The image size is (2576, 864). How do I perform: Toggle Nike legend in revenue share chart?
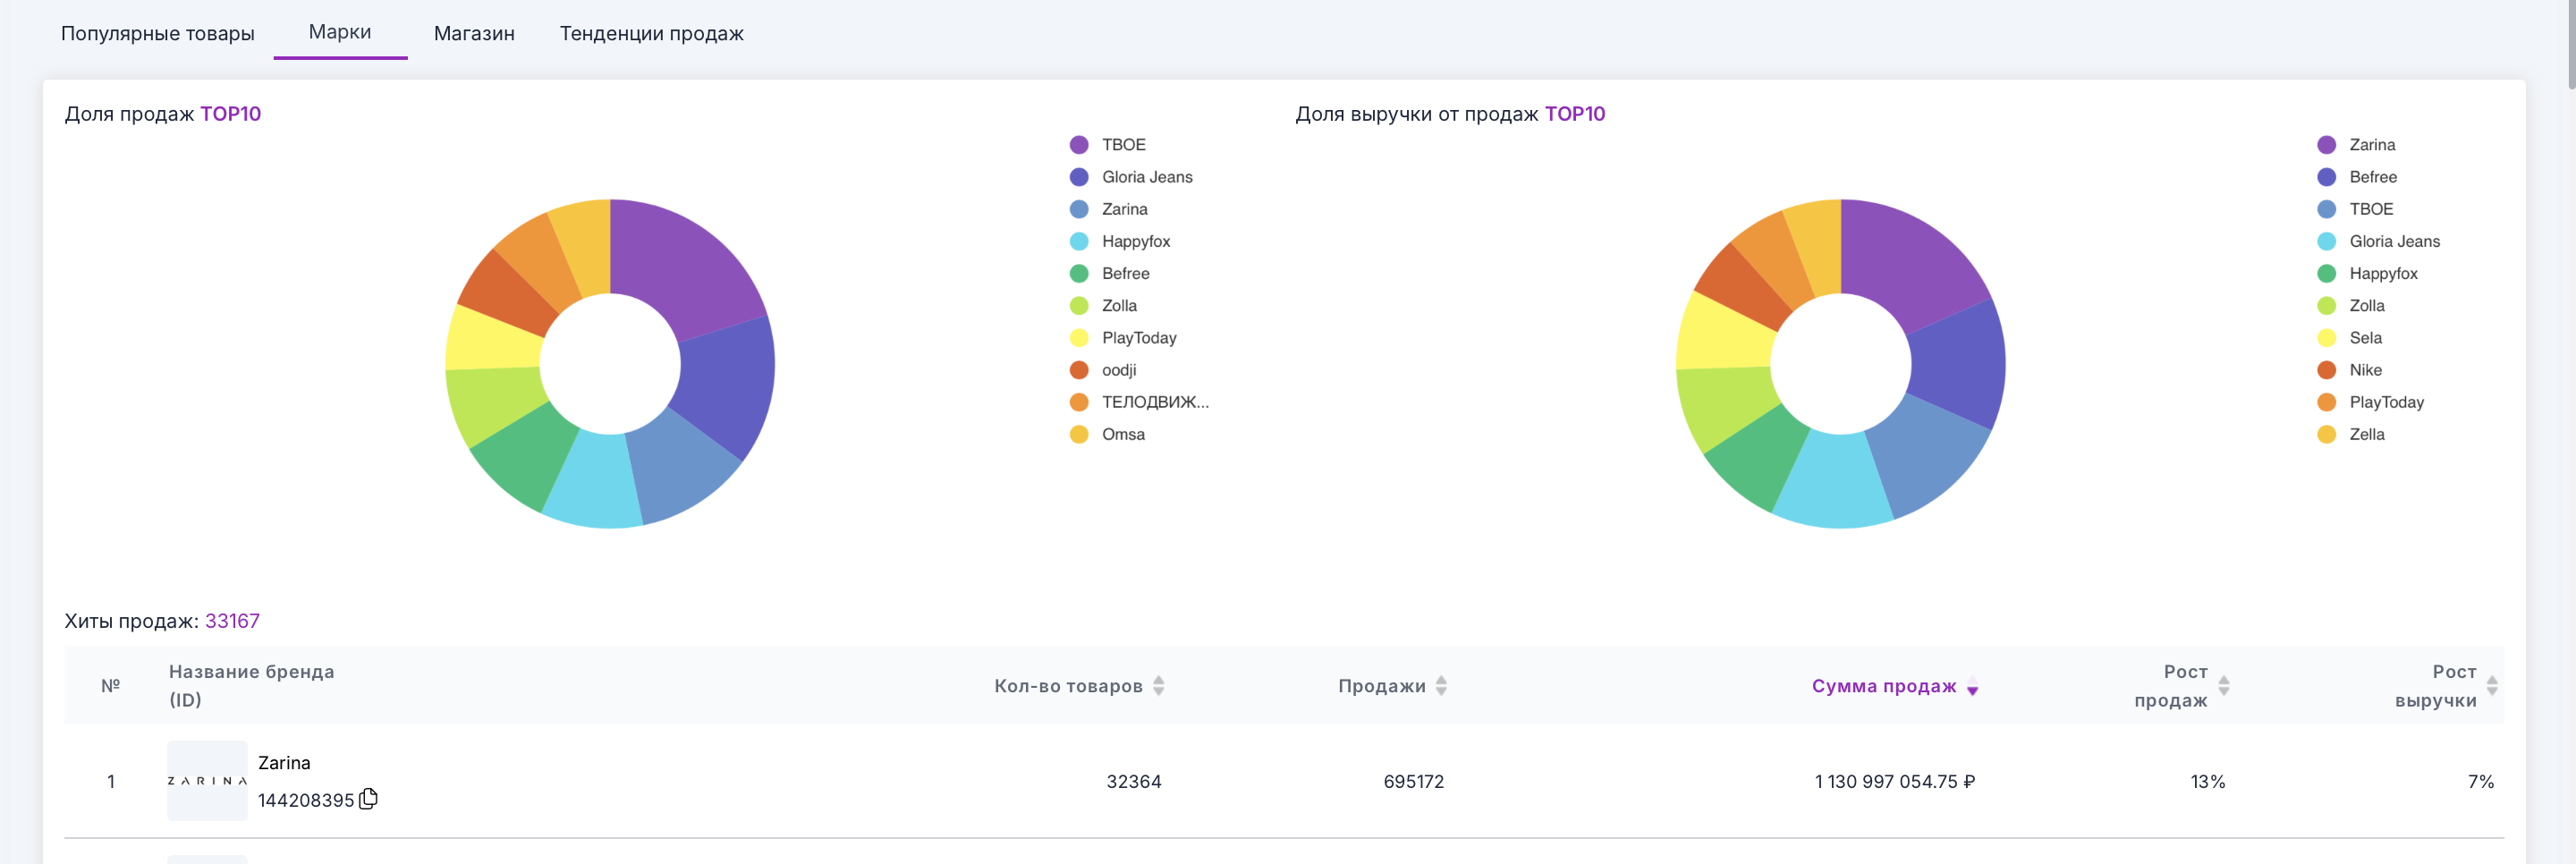2350,369
